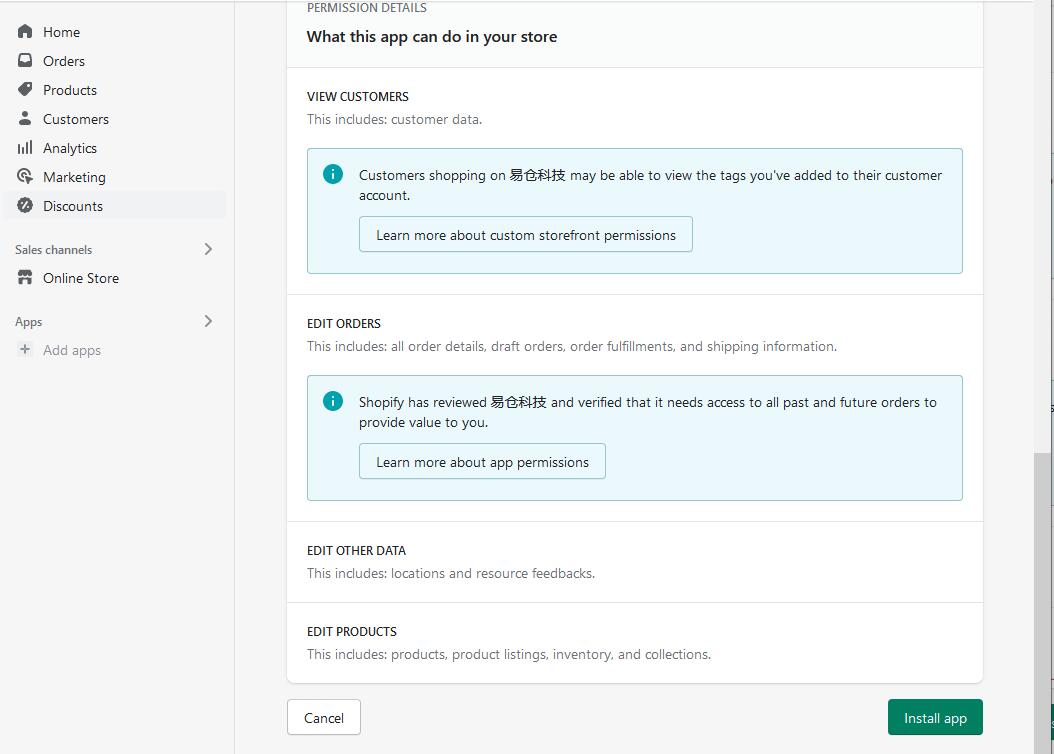Image resolution: width=1054 pixels, height=754 pixels.
Task: Click the VIEW CUSTOMERS heading
Action: pyautogui.click(x=358, y=96)
